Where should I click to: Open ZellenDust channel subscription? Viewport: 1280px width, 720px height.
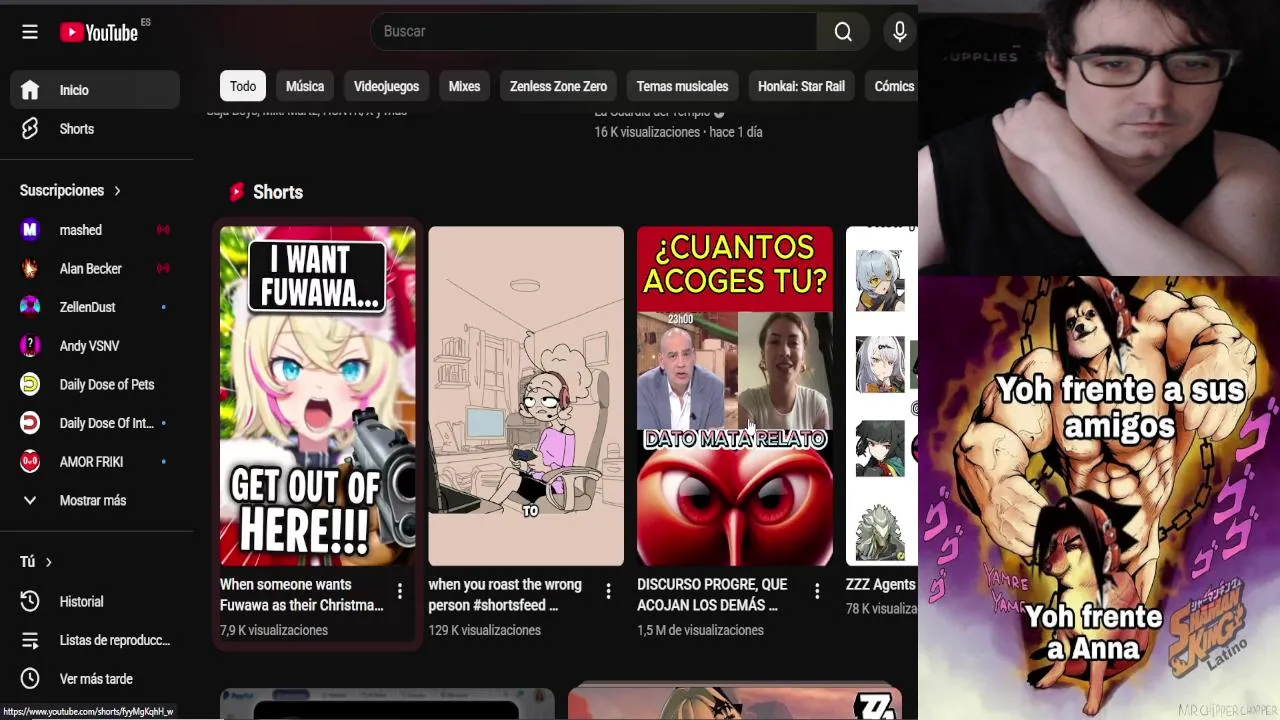pyautogui.click(x=95, y=307)
